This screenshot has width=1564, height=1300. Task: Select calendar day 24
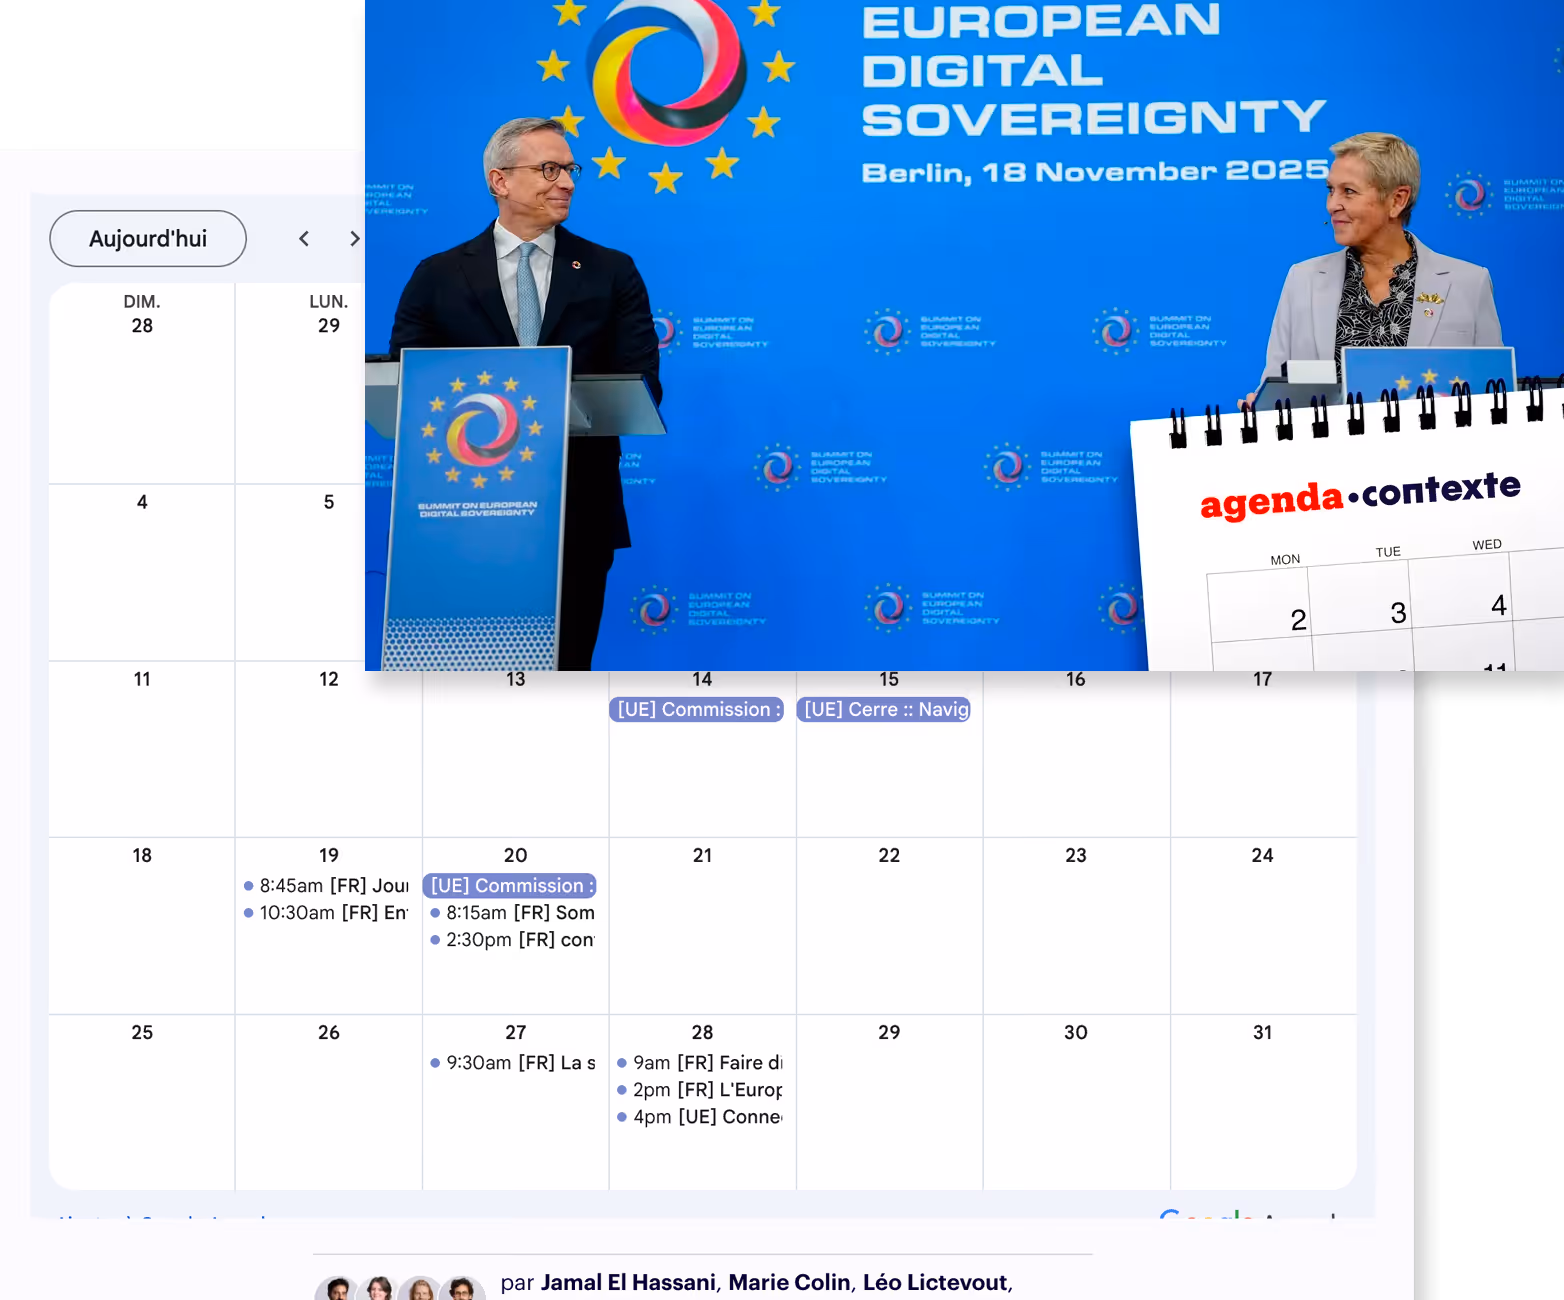coord(1263,856)
